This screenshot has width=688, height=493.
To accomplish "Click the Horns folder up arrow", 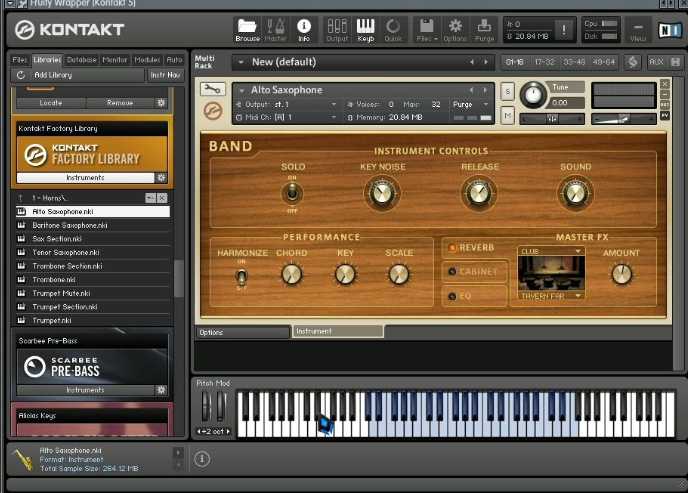I will [x=21, y=198].
